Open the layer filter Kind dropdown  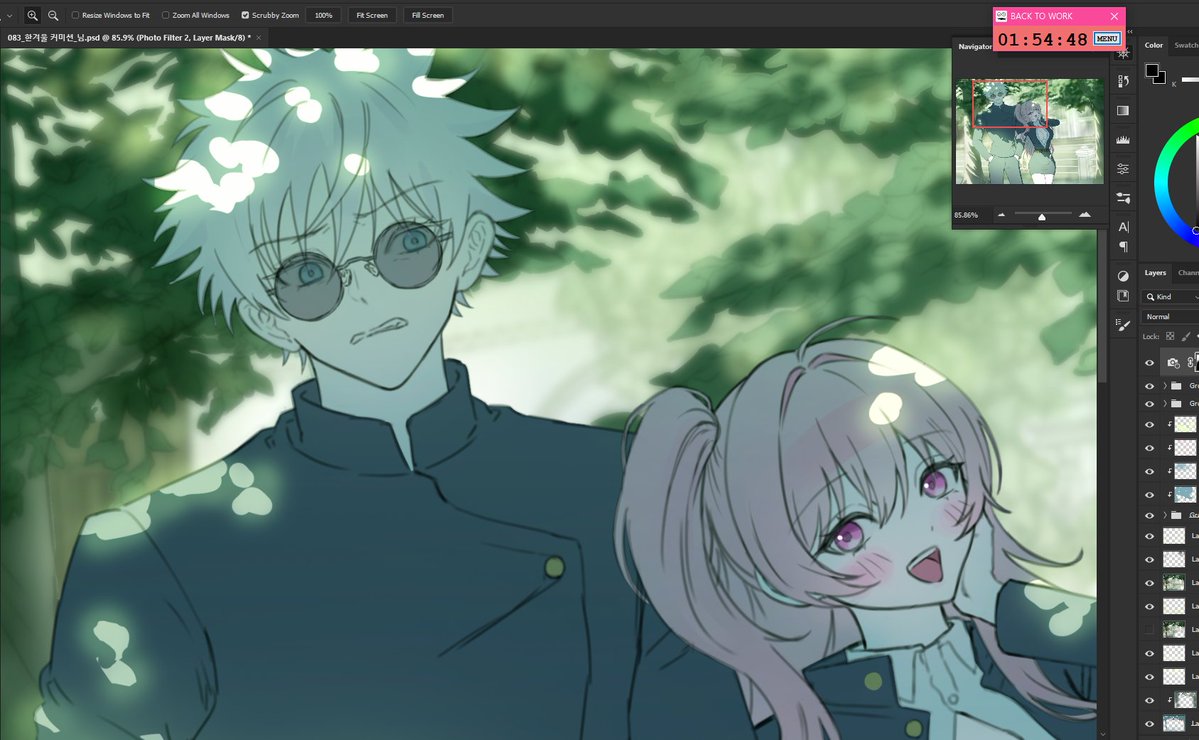tap(1171, 297)
